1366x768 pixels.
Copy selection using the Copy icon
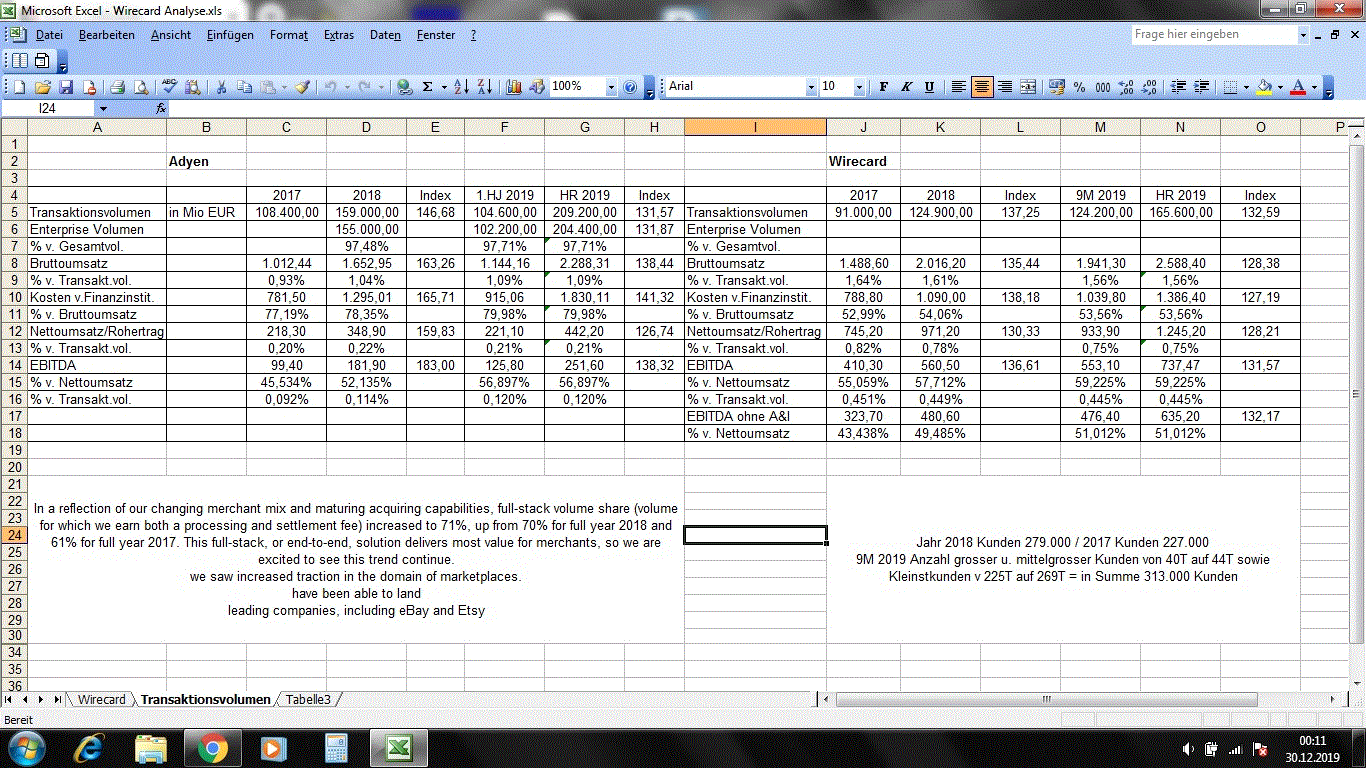coord(244,87)
